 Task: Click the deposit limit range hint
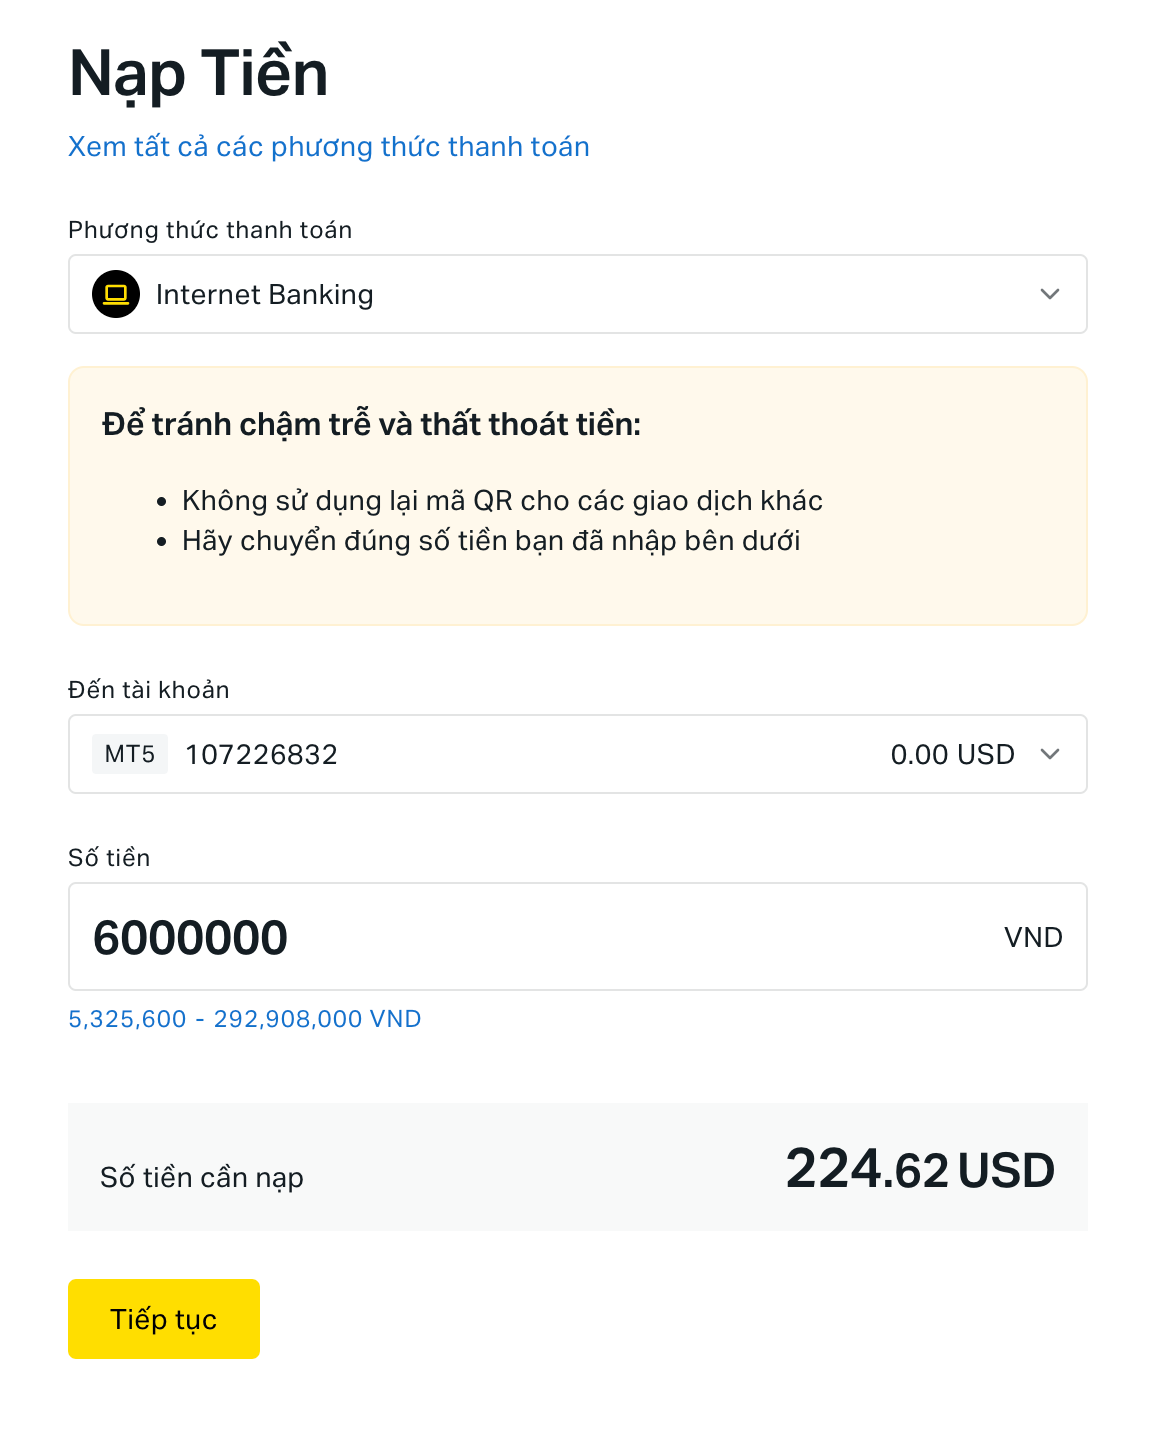[x=245, y=1019]
